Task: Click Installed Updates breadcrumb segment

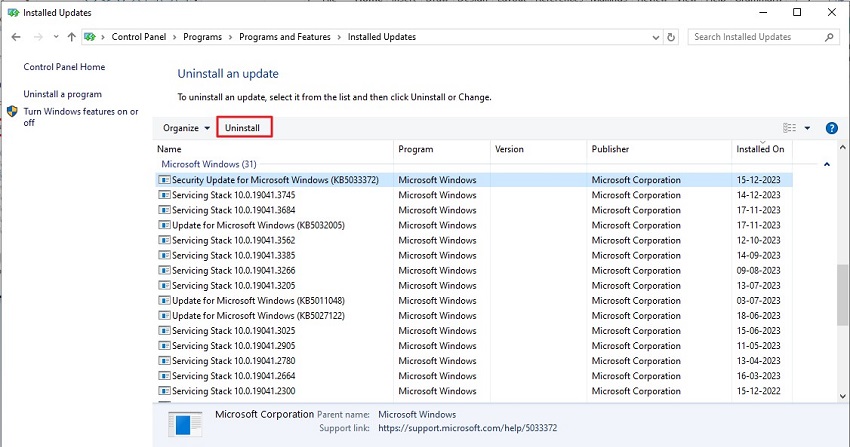Action: [382, 37]
